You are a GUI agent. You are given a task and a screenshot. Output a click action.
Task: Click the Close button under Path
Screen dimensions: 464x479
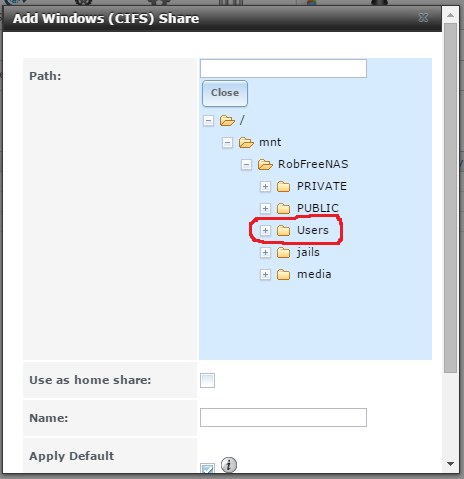pyautogui.click(x=225, y=93)
